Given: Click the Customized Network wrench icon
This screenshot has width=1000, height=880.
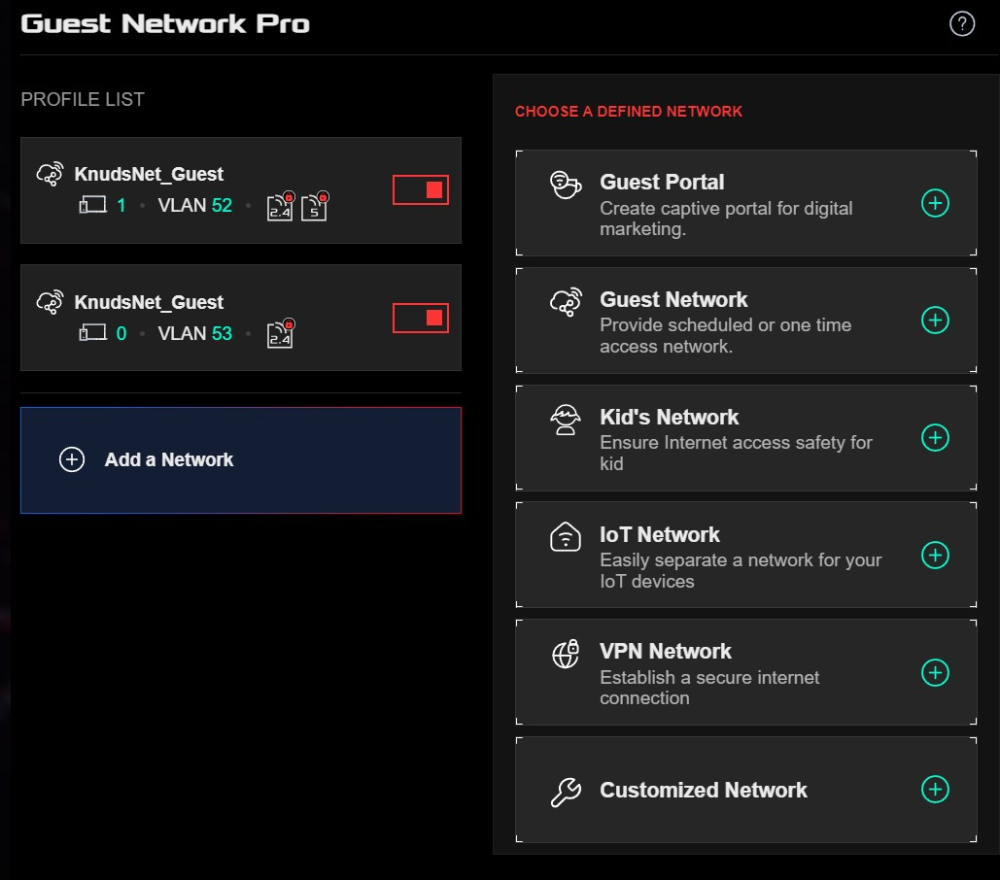Looking at the screenshot, I should coord(566,792).
